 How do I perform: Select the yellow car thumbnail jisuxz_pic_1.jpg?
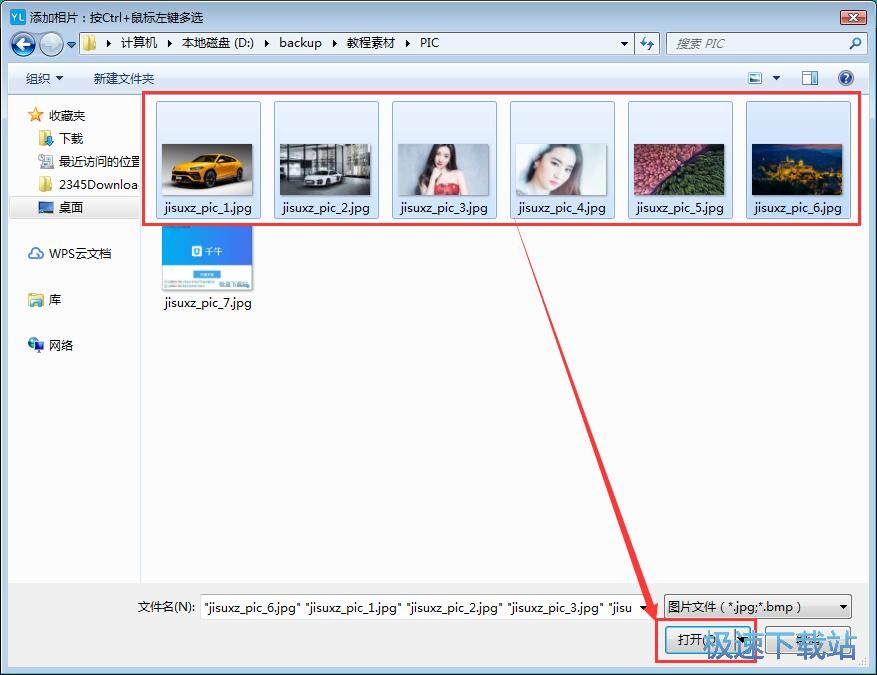207,169
